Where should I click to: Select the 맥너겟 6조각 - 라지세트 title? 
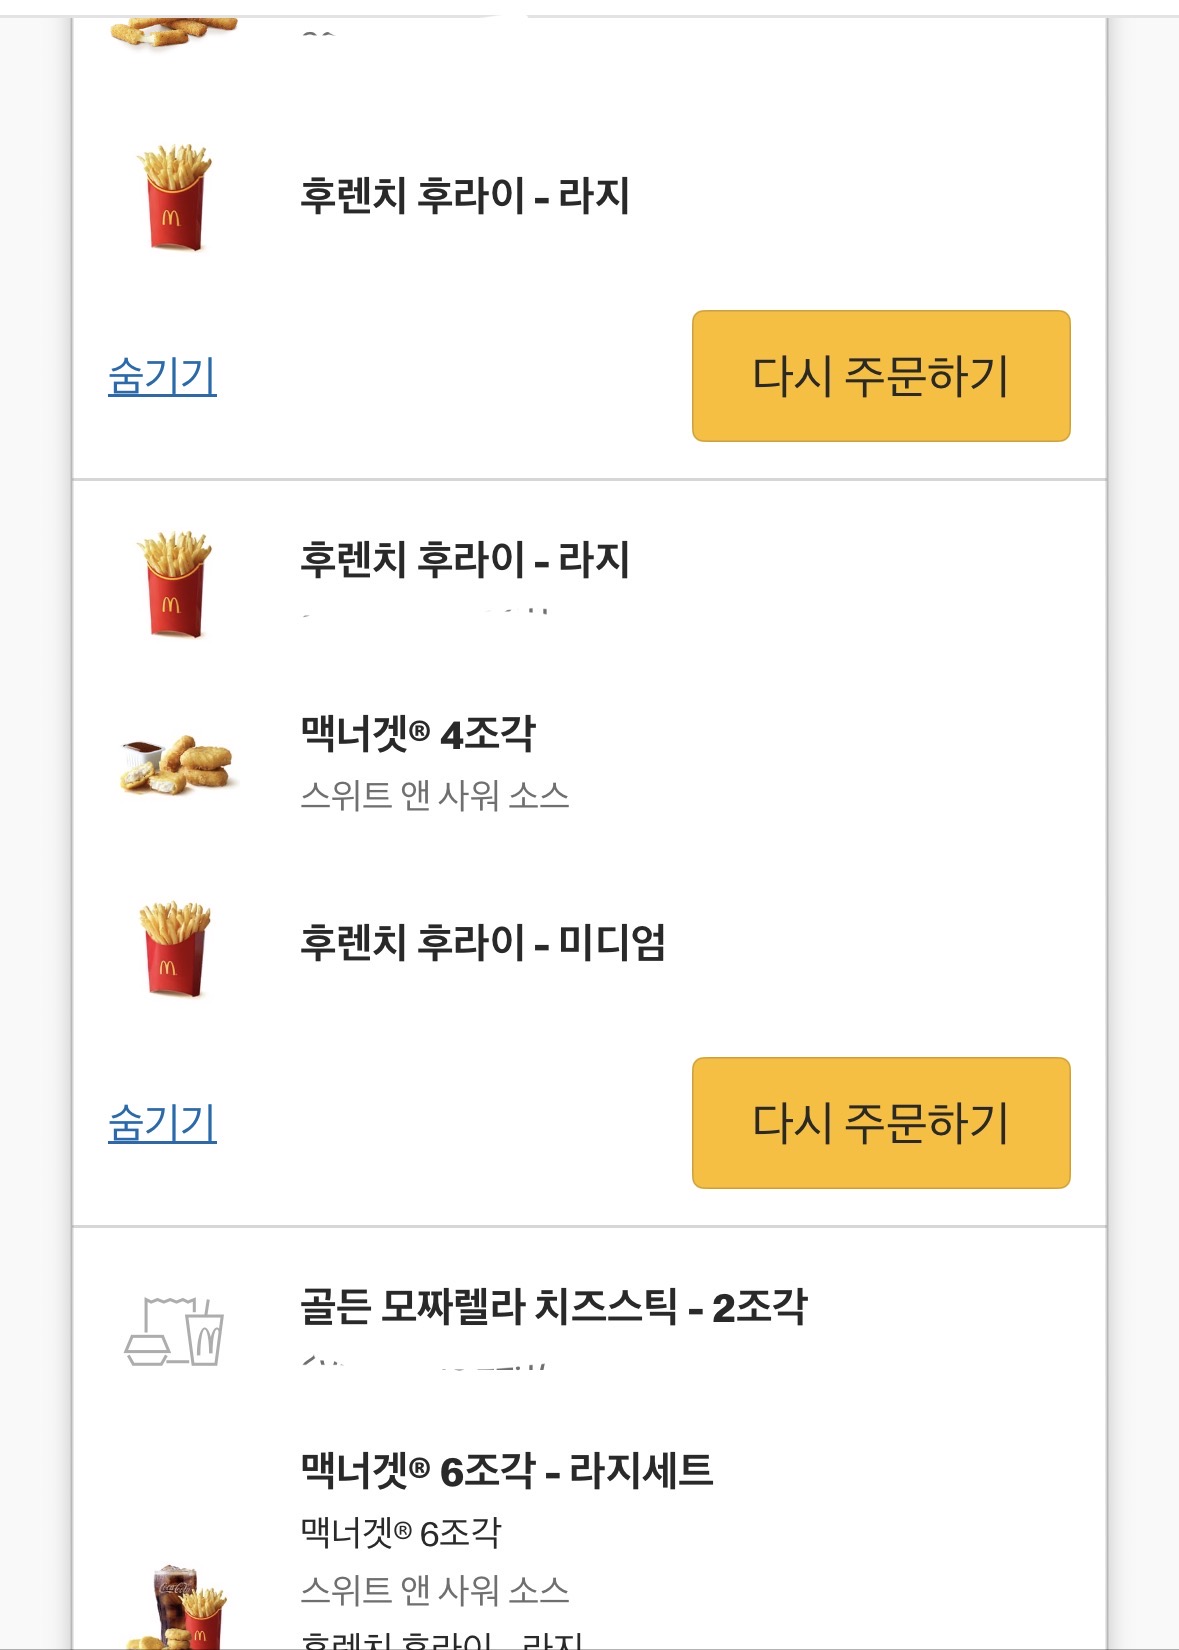point(507,1471)
